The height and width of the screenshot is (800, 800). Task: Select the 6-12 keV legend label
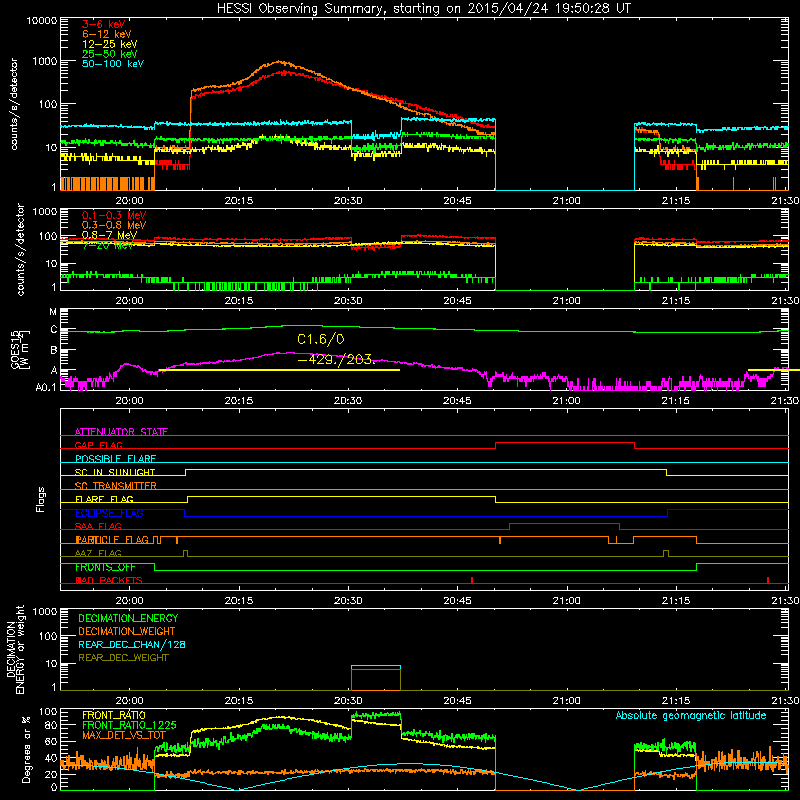pos(107,34)
